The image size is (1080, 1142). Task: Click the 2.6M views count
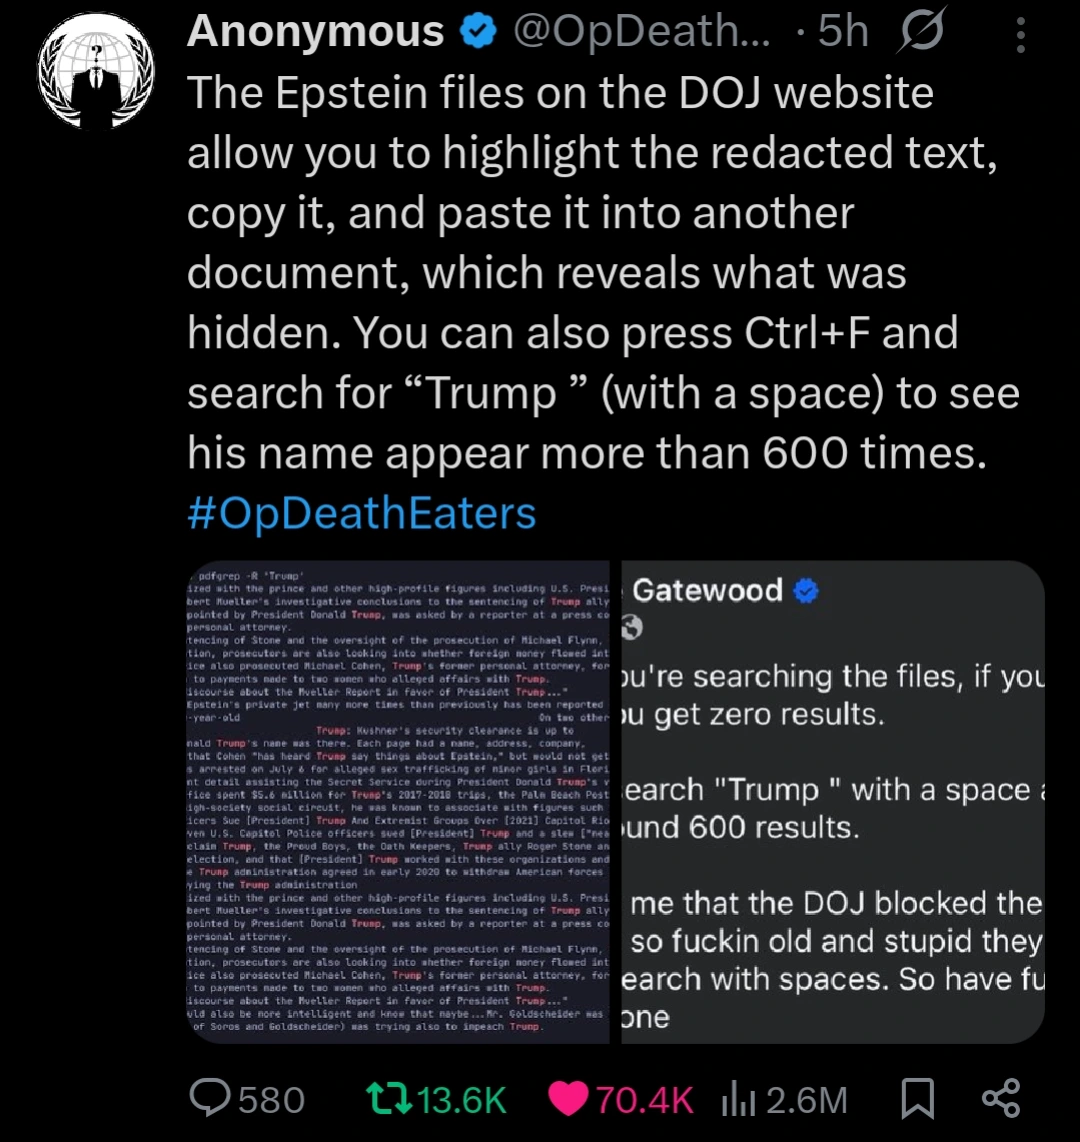(806, 1100)
